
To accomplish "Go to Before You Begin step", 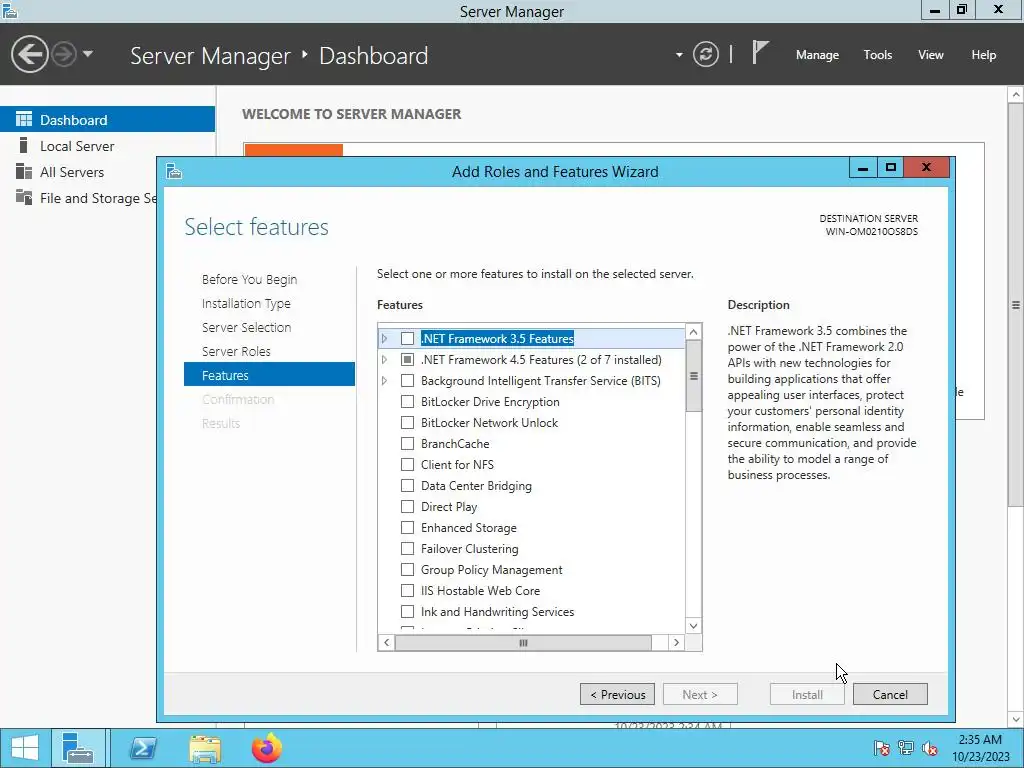I will click(249, 280).
